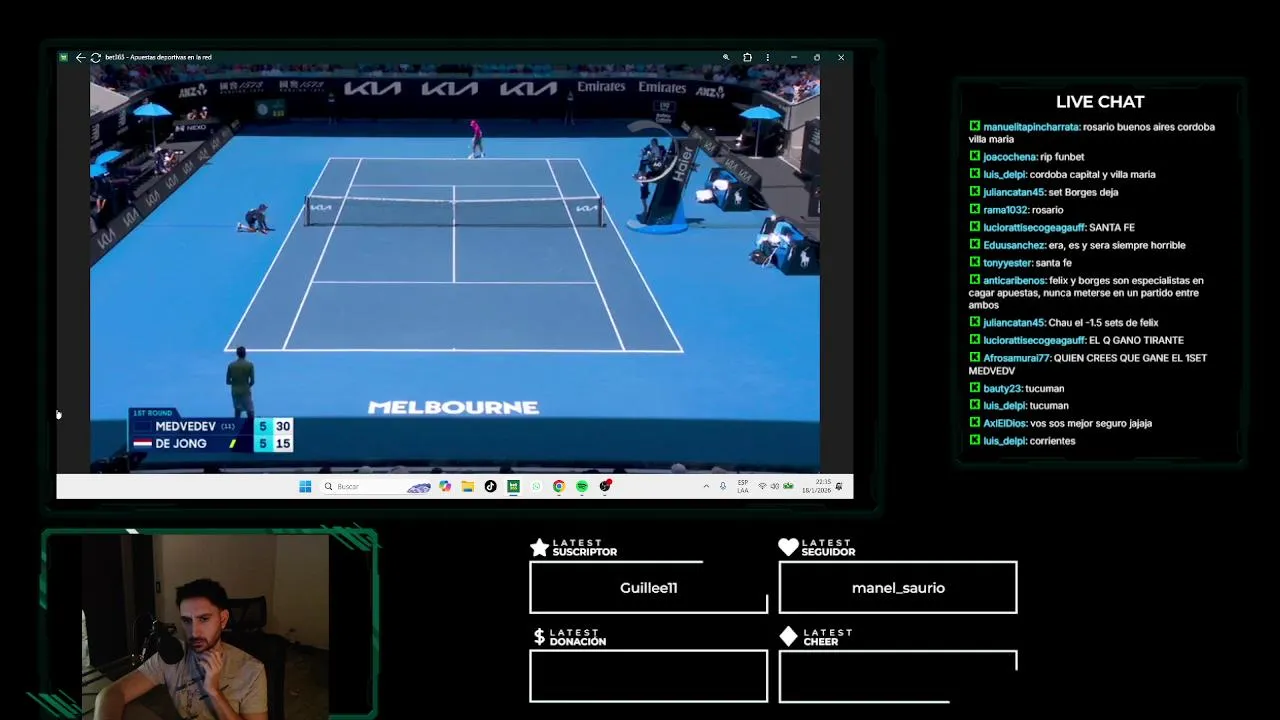Viewport: 1280px width, 720px height.
Task: Select 'set Borges deja' chat message
Action: [1043, 192]
